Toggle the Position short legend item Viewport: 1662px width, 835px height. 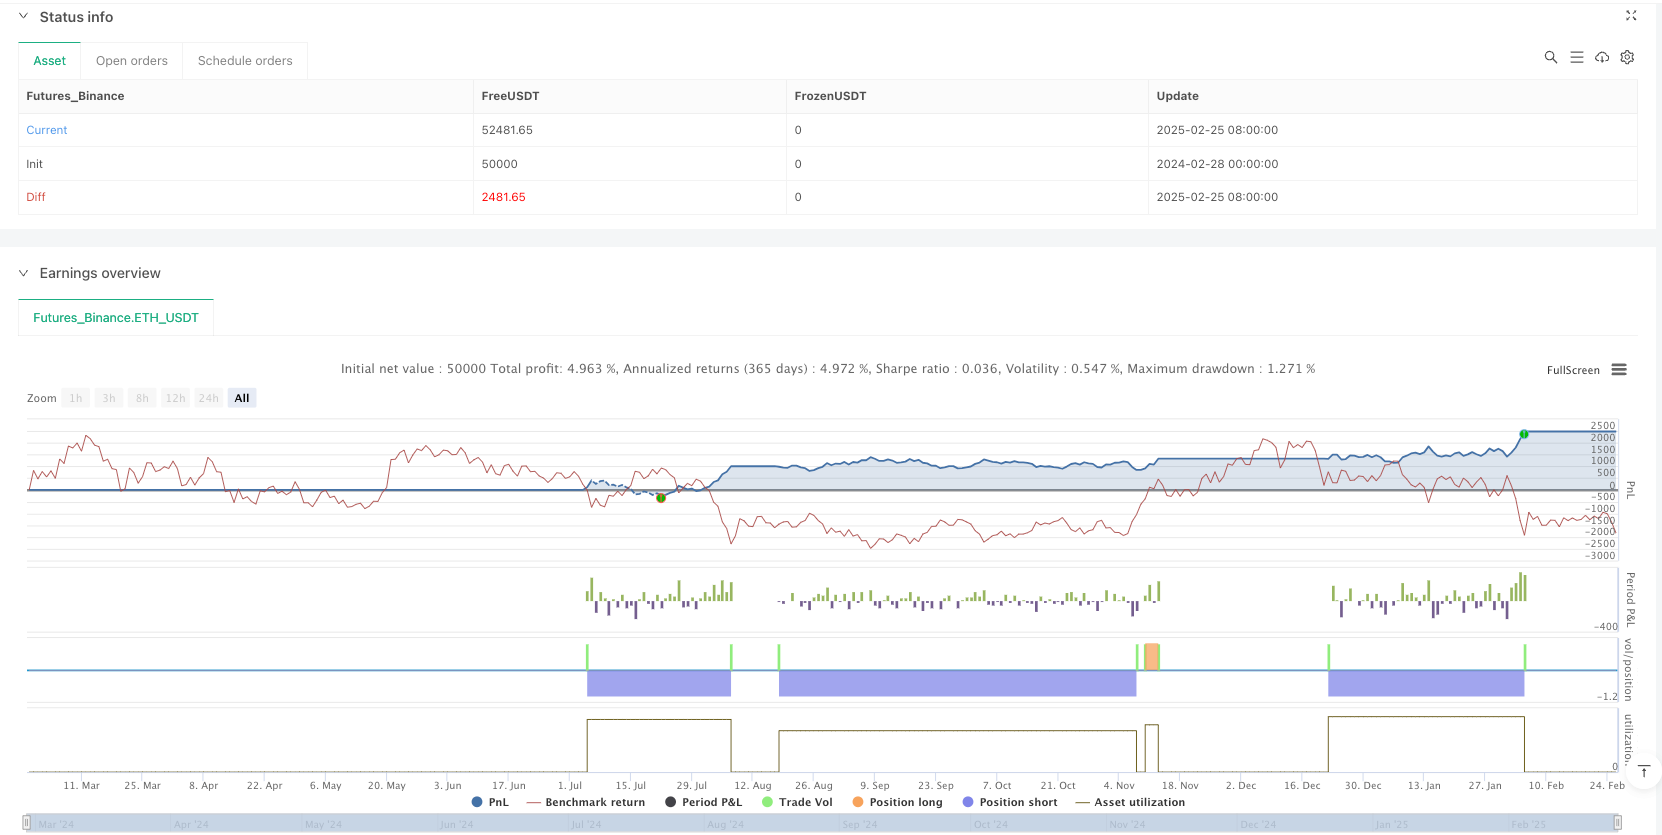(1010, 802)
